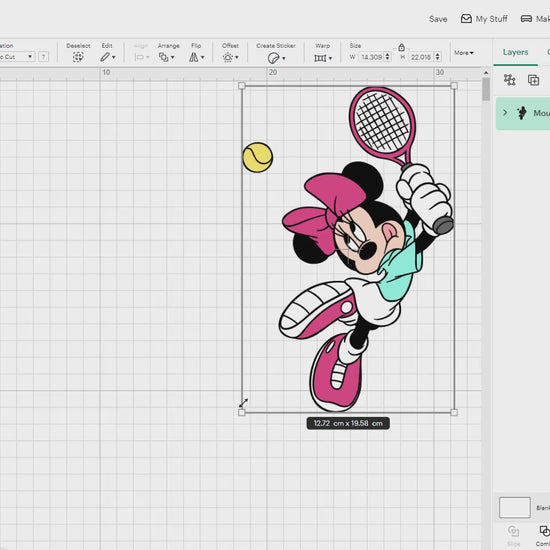Expand the More toolbar menu
Screen dimensions: 550x550
pos(464,53)
